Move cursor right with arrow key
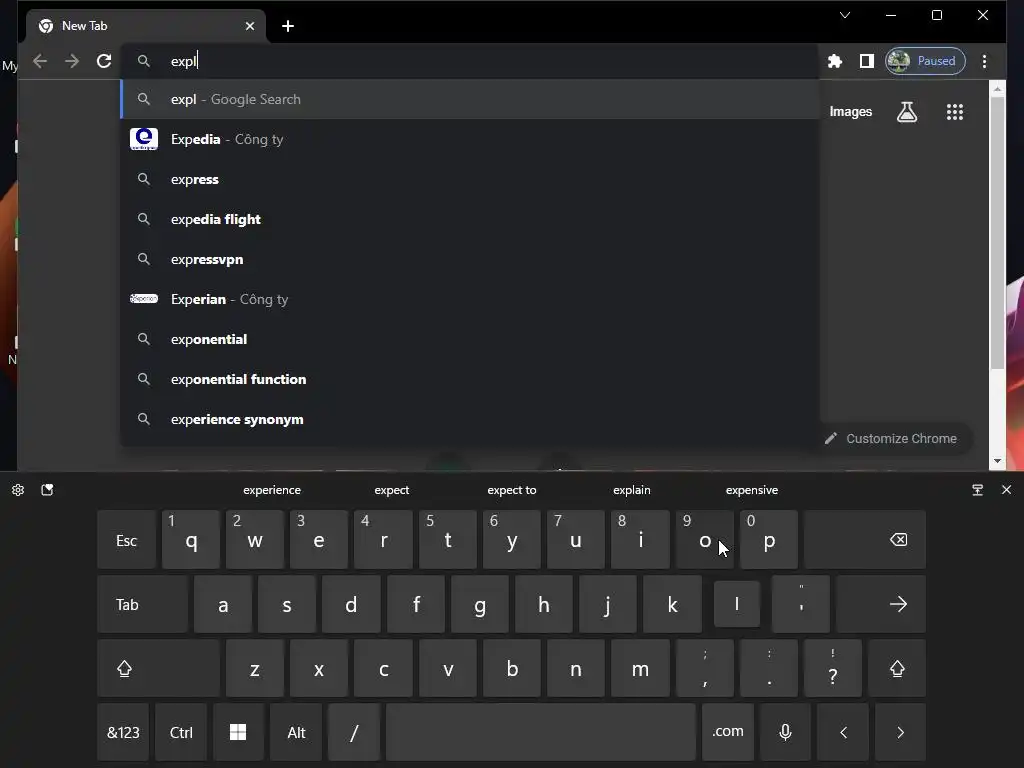 click(x=901, y=732)
